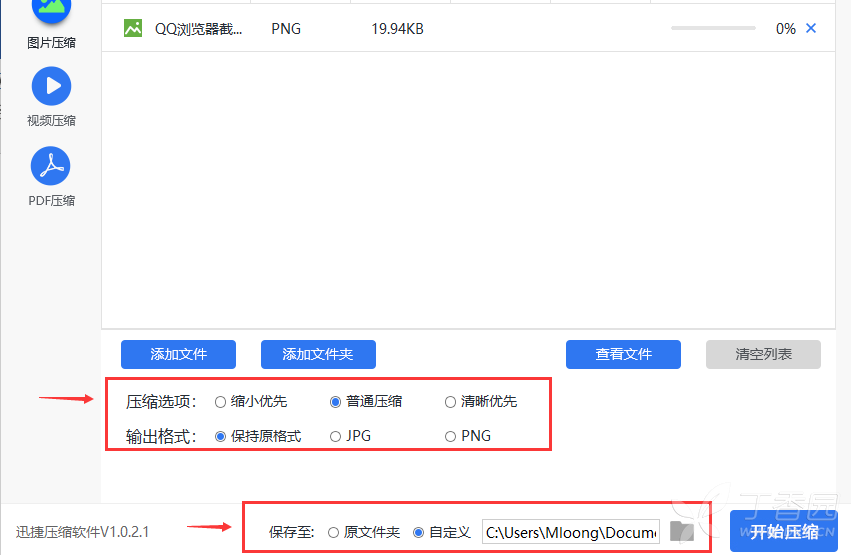Click the 添加文件夹 button
Image resolution: width=851 pixels, height=555 pixels.
click(319, 355)
